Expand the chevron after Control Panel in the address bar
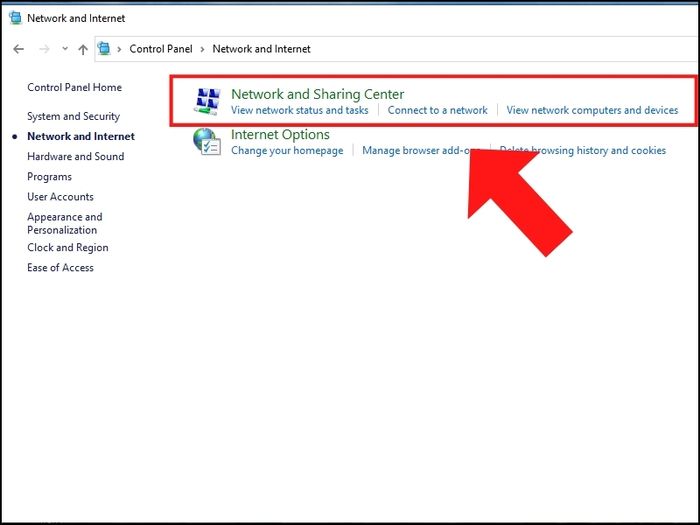The height and width of the screenshot is (525, 700). point(202,49)
